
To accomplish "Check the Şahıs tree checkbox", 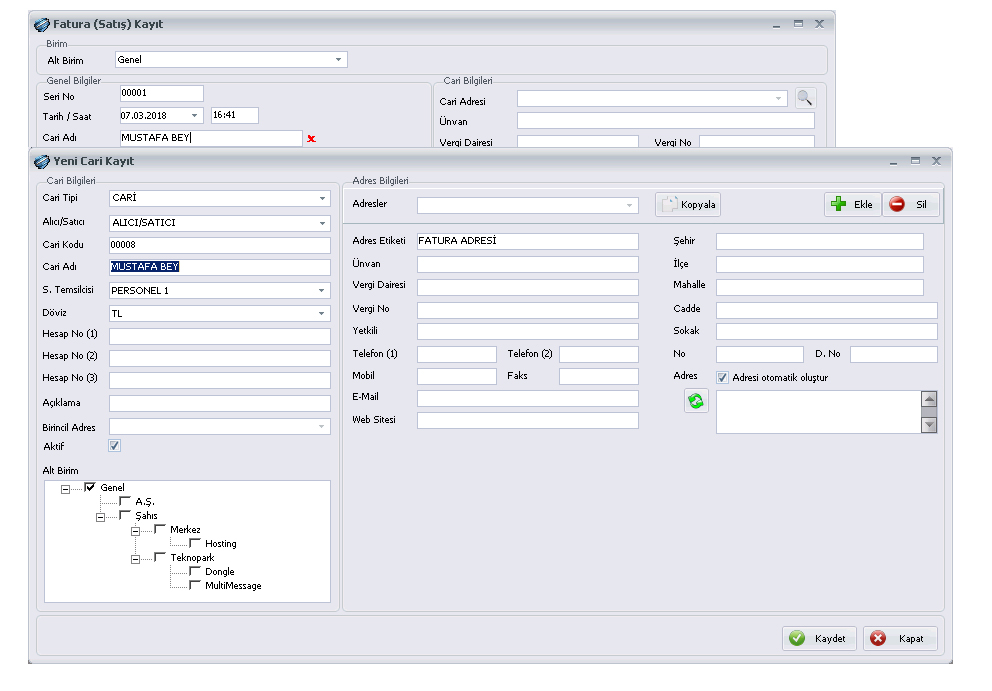I will click(x=125, y=515).
